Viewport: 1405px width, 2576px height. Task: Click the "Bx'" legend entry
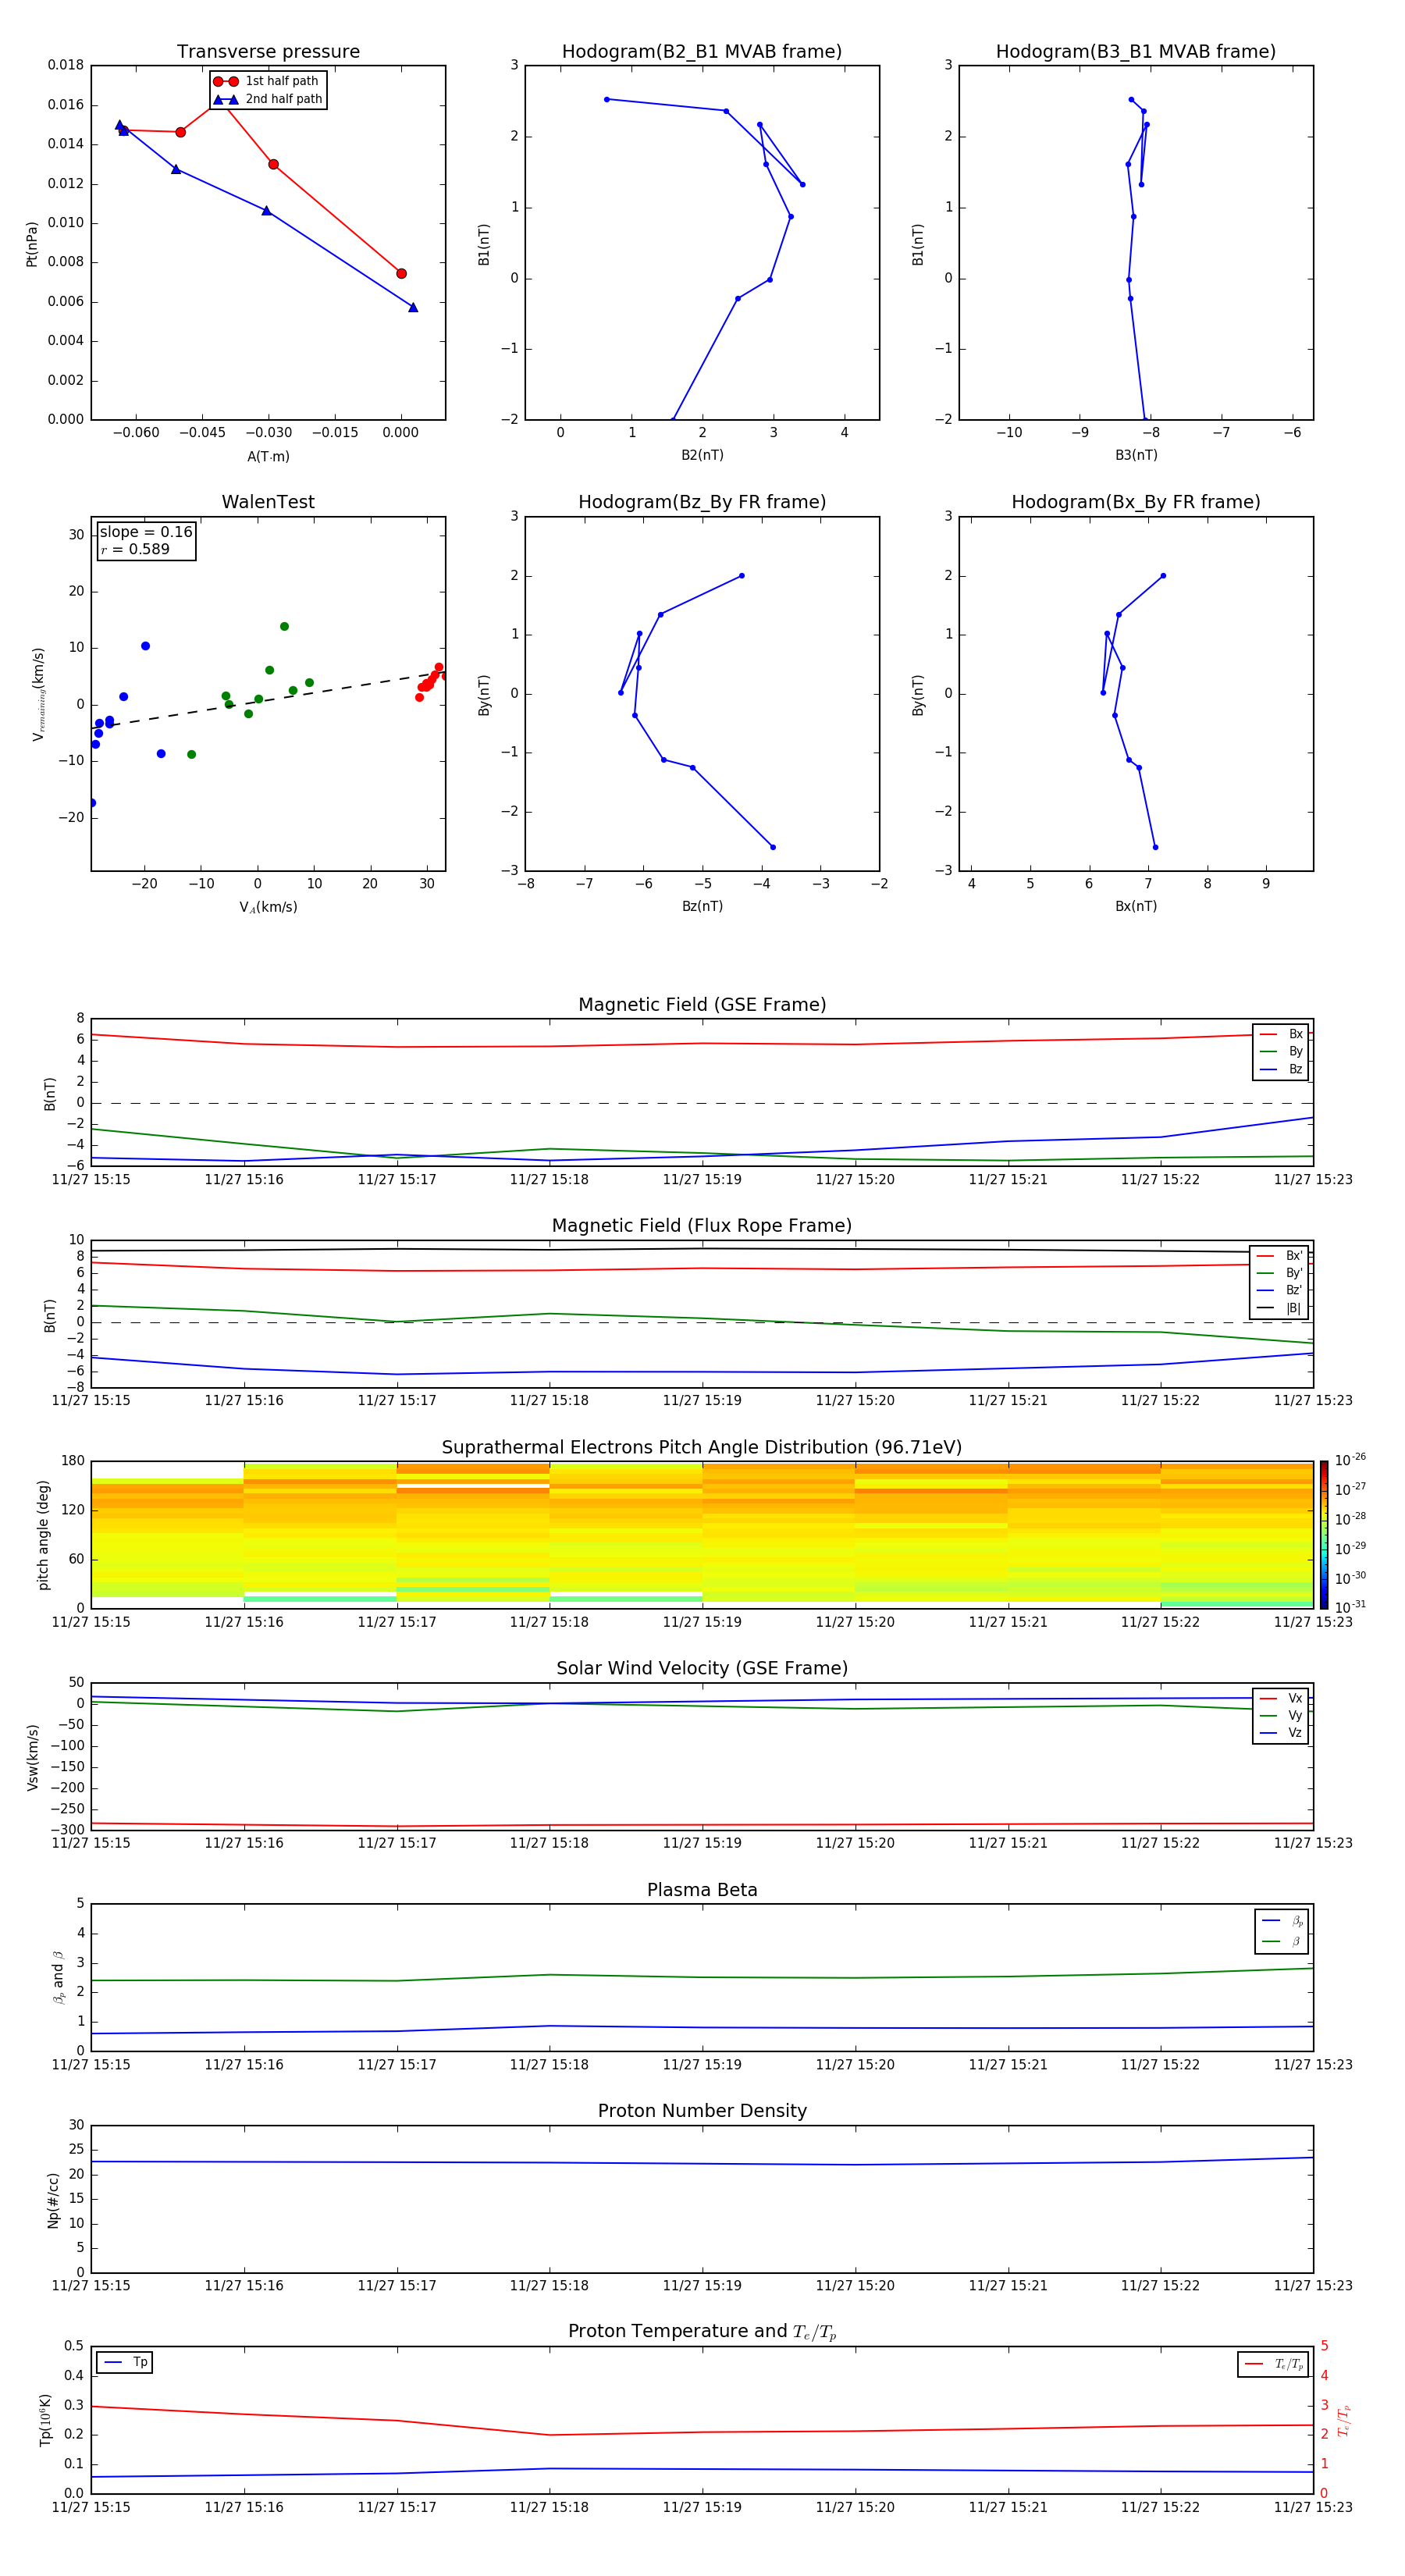1280,1256
